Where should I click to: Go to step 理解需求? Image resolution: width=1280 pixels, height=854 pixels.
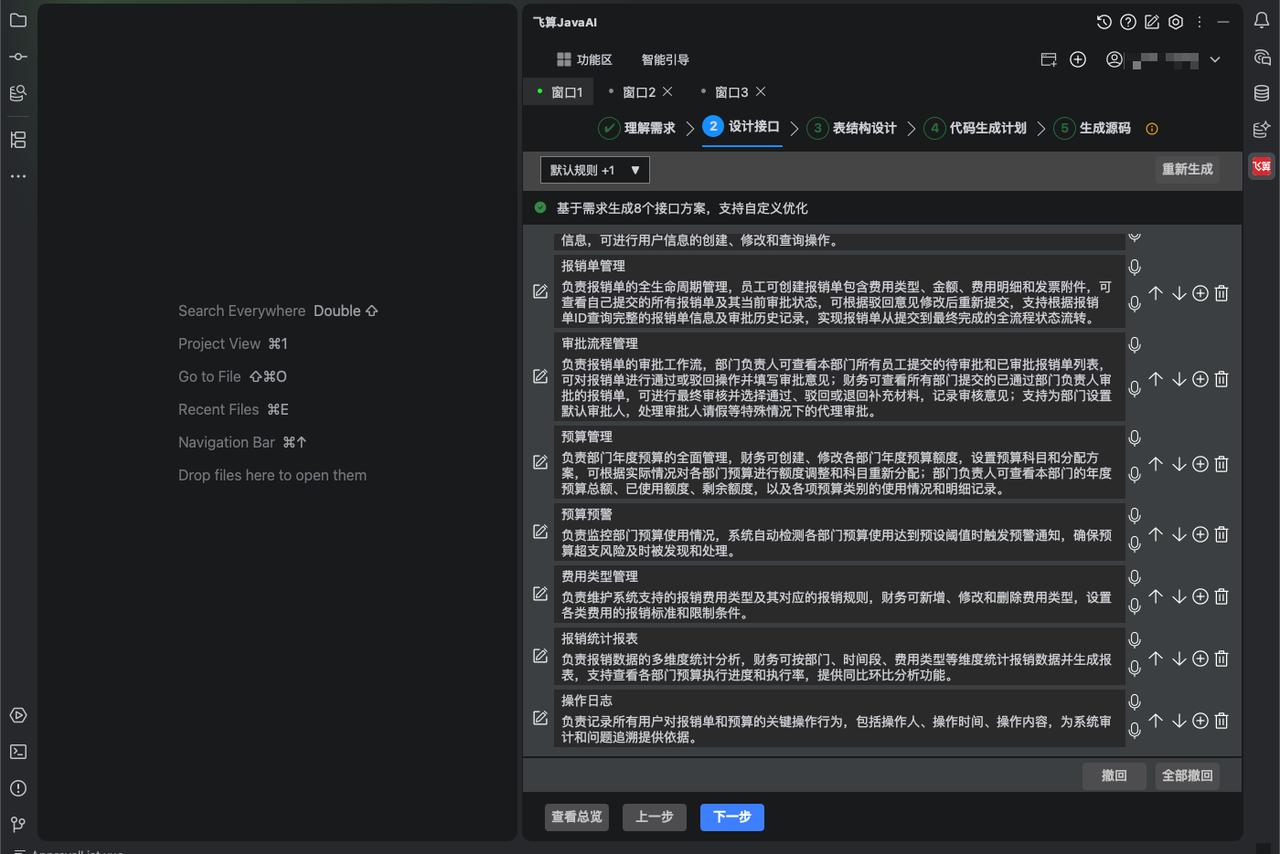coord(637,128)
